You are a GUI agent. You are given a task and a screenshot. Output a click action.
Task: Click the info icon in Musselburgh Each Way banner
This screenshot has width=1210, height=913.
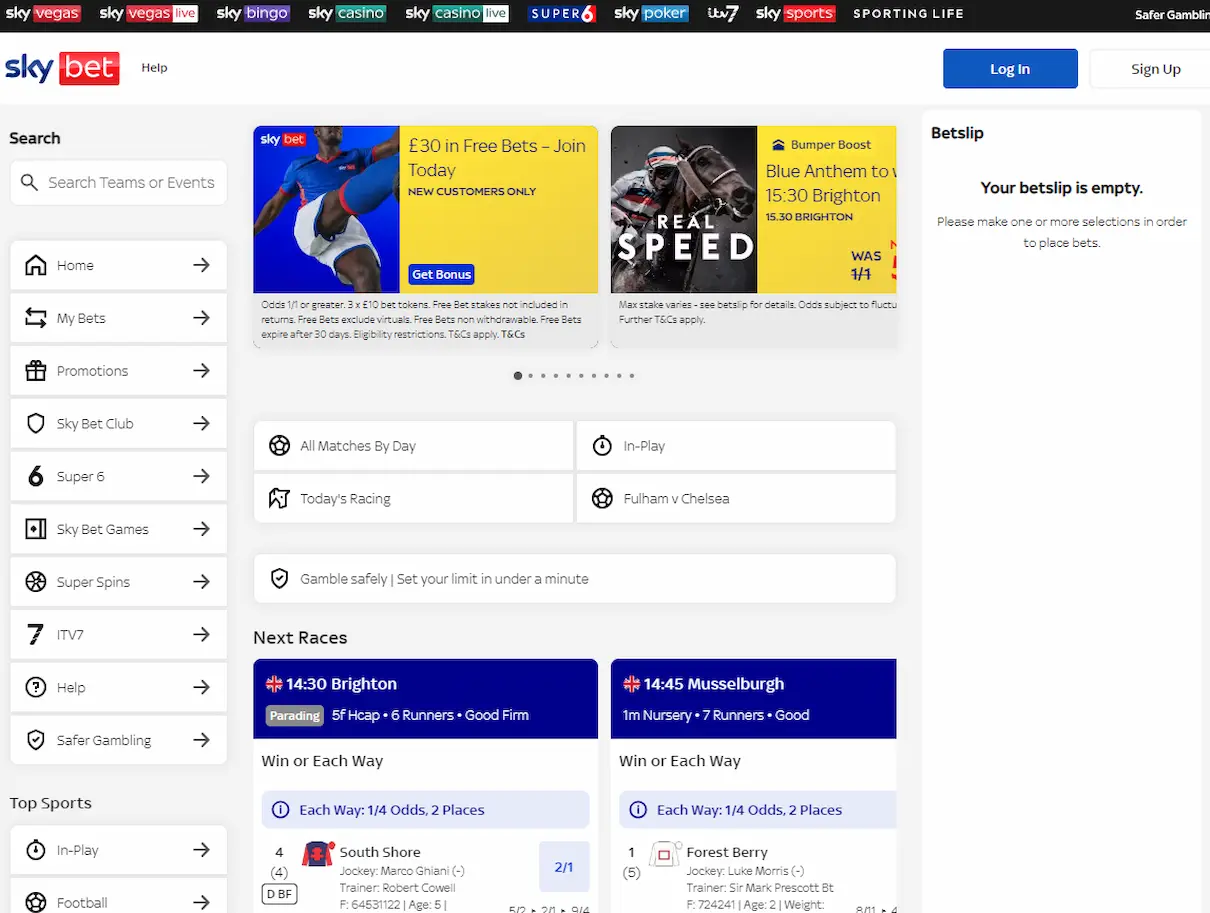coord(638,810)
